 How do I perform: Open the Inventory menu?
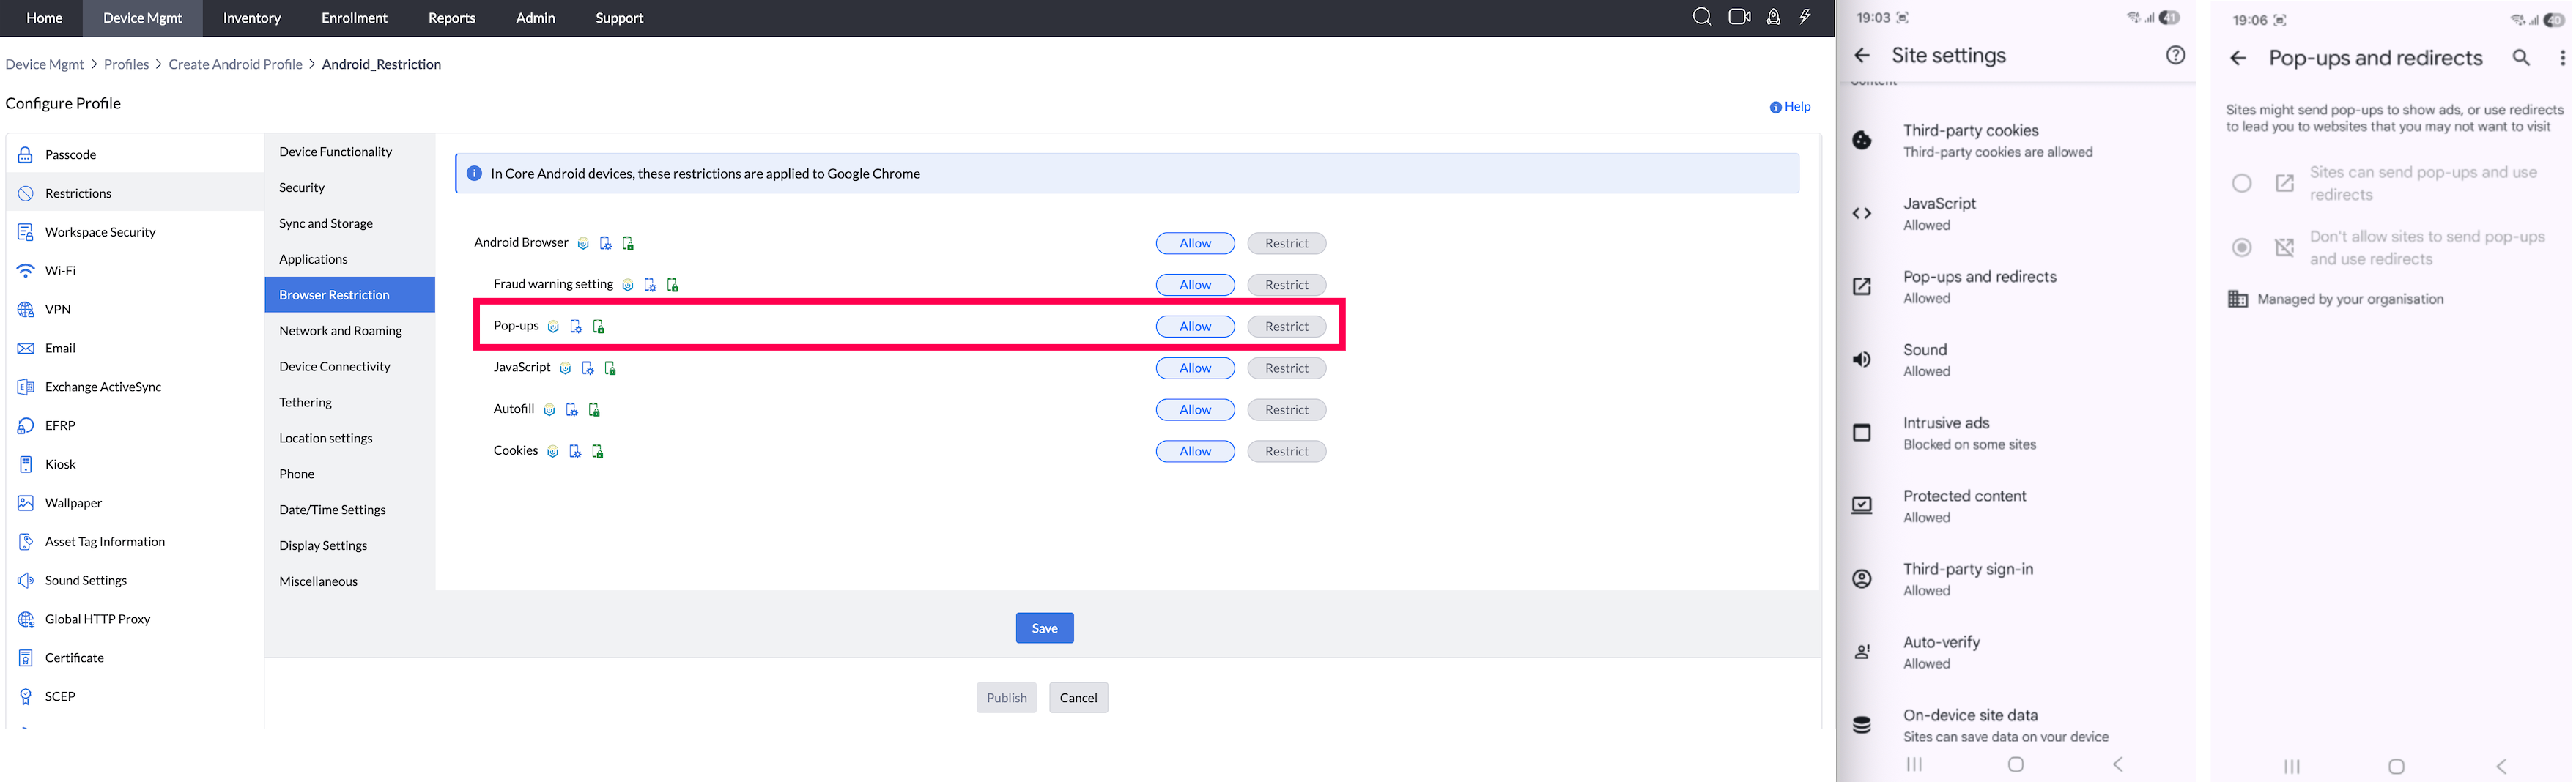[252, 18]
